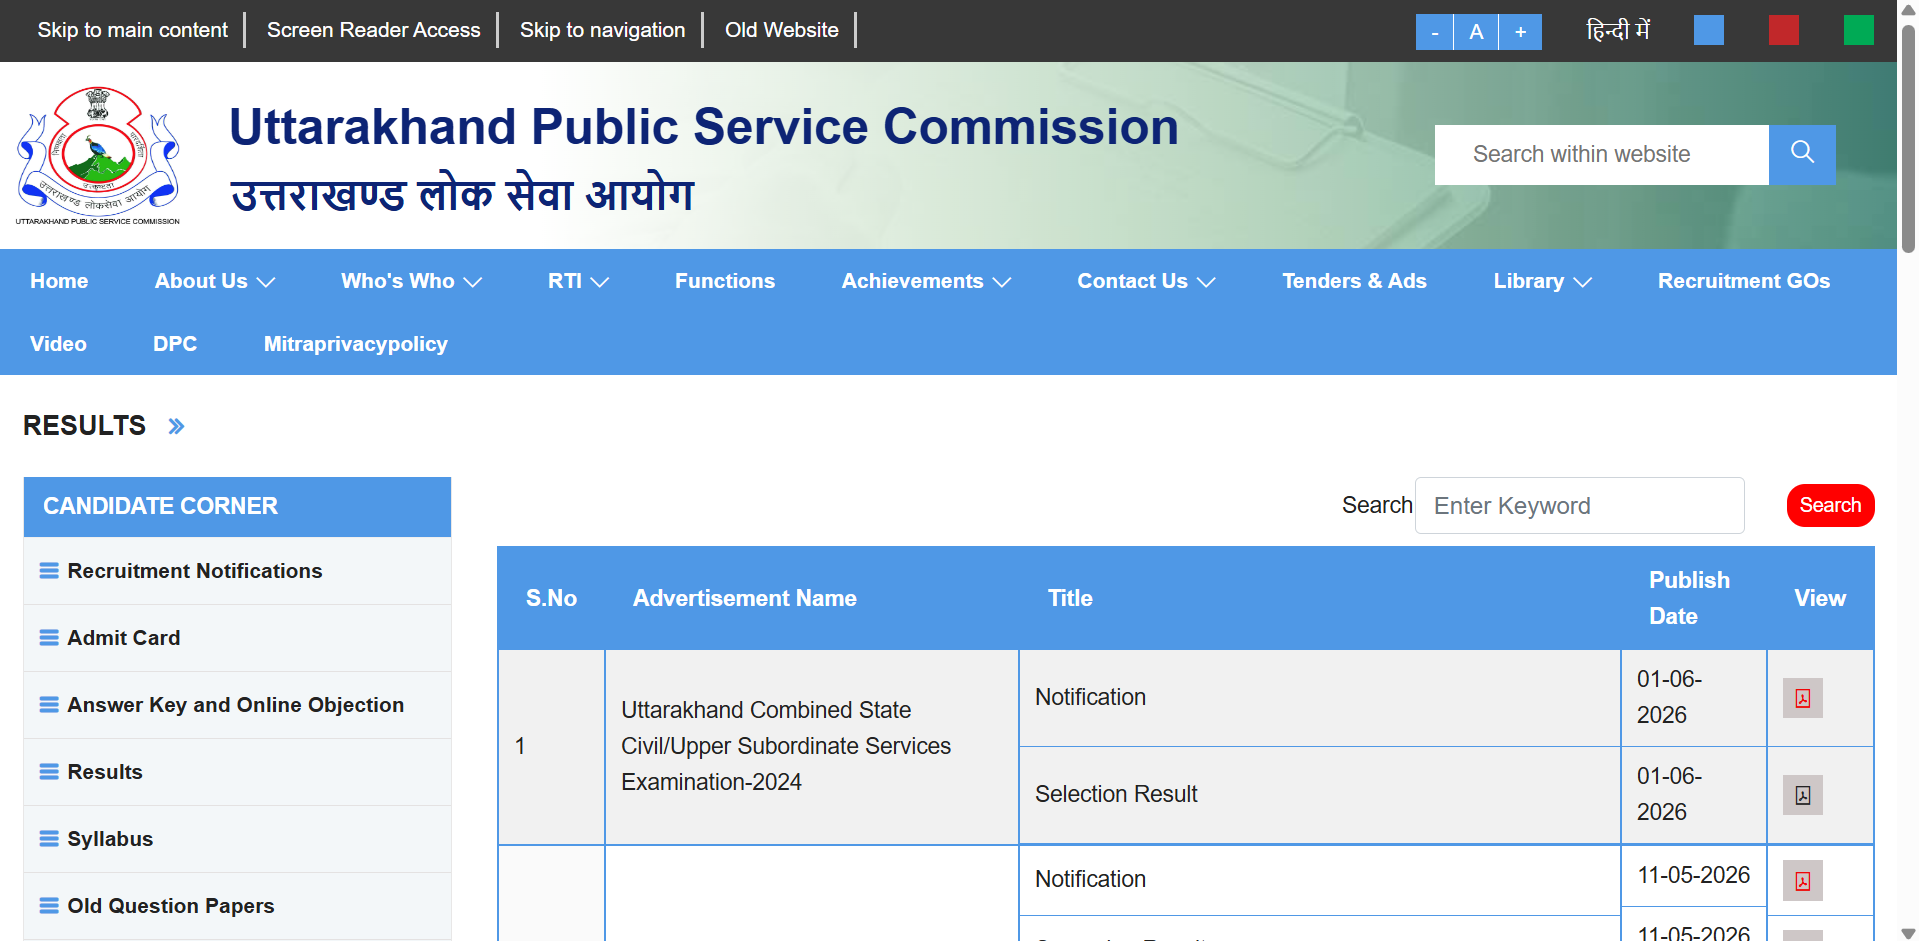Open Syllabus in Candidate Corner

110,839
